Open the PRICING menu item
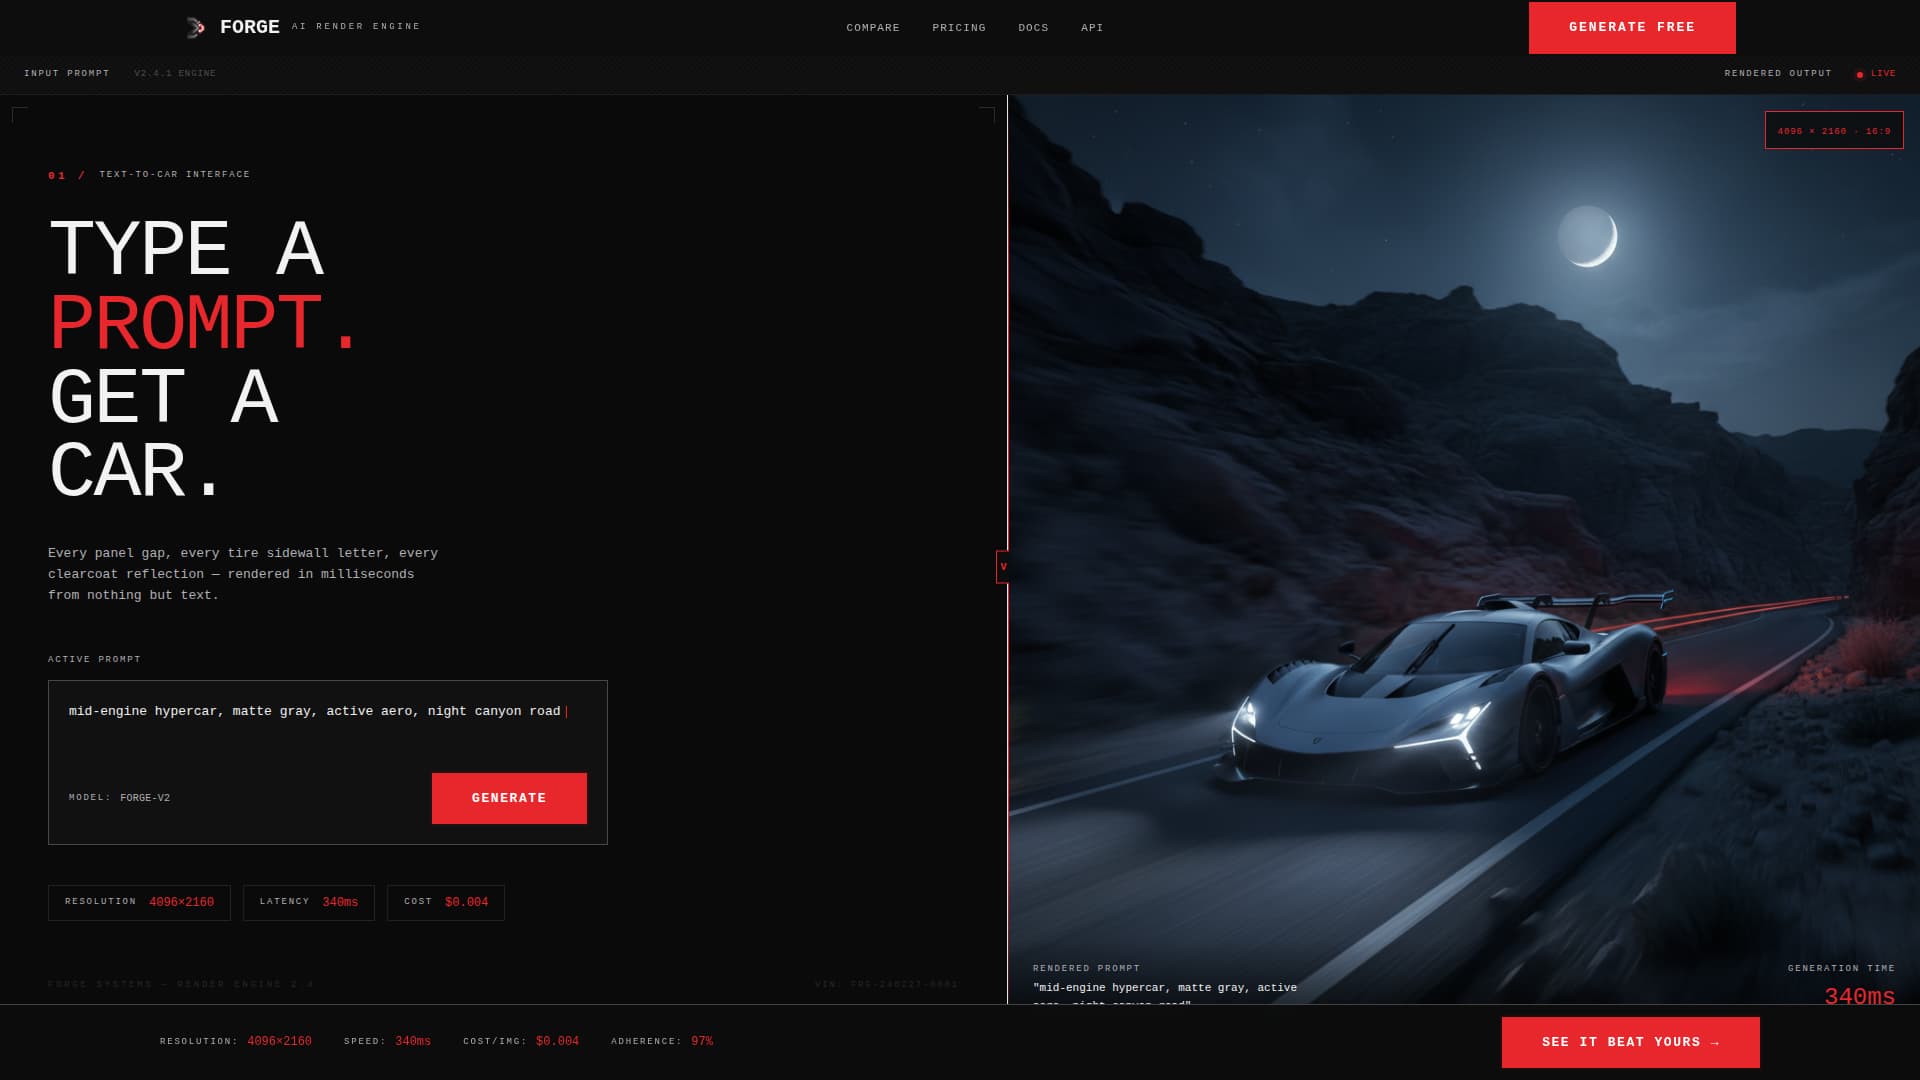 tap(958, 27)
